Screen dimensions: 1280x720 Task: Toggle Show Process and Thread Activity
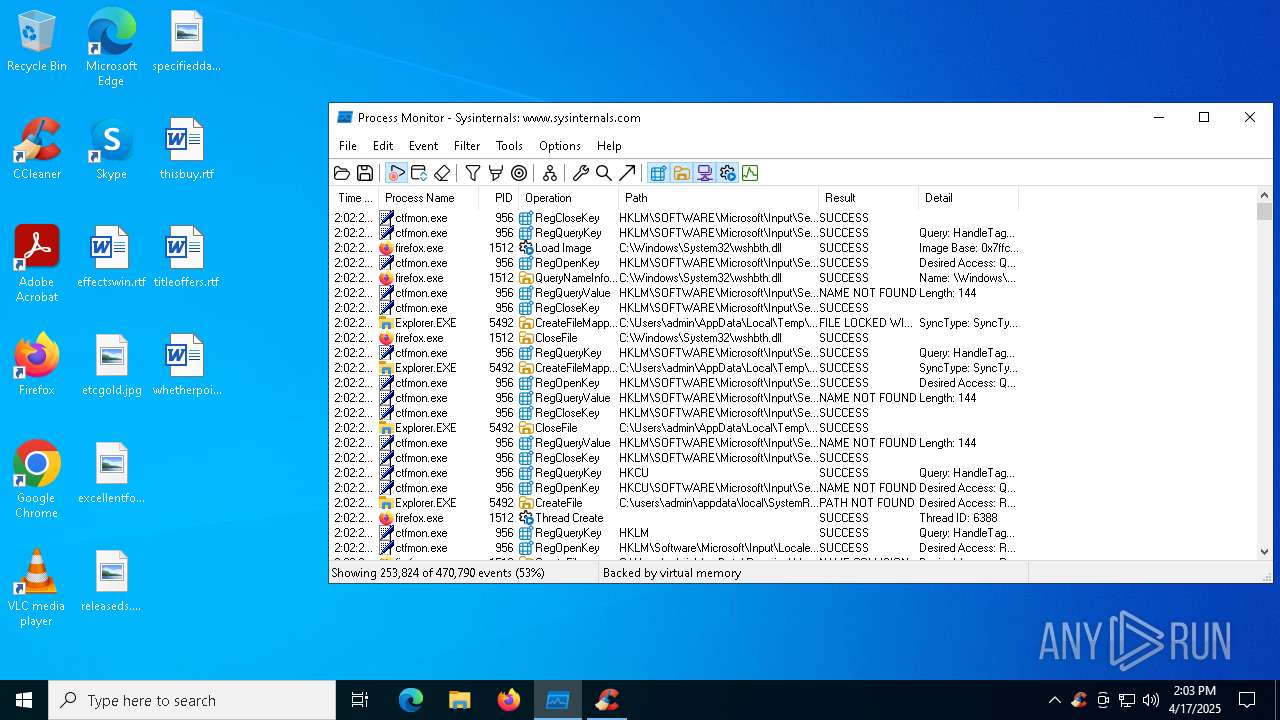click(727, 173)
